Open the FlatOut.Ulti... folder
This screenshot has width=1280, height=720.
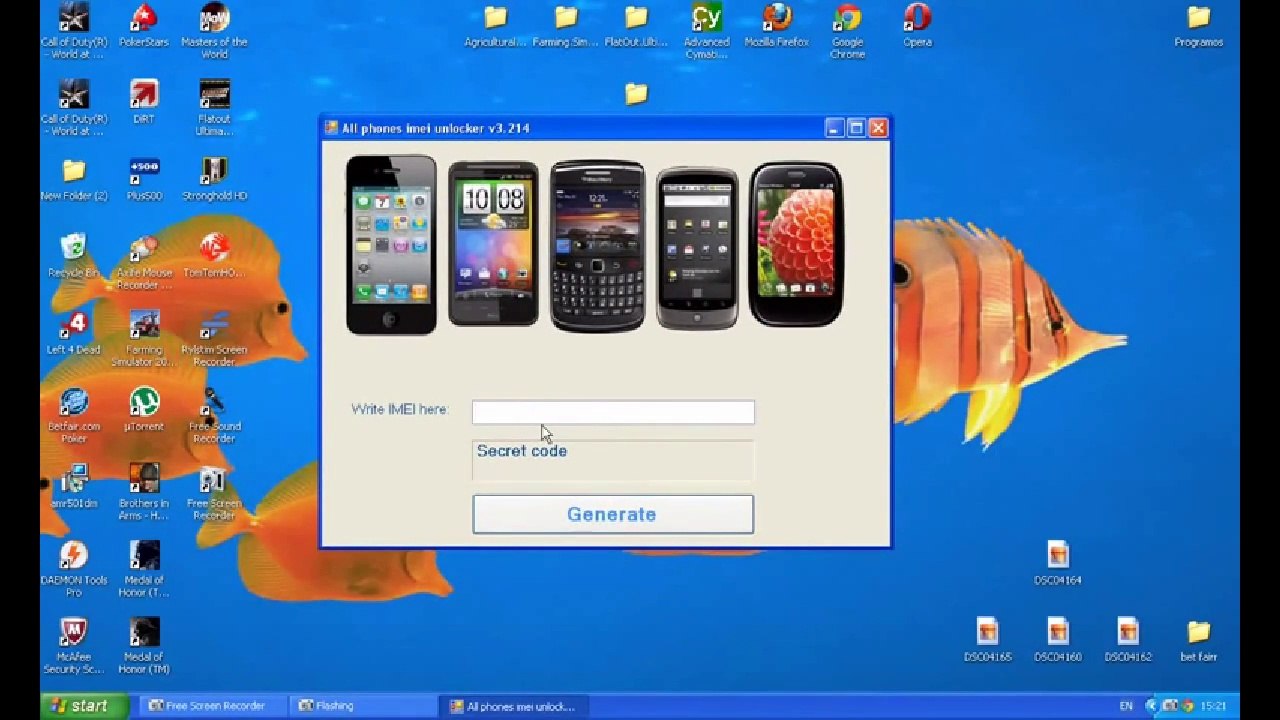click(x=636, y=26)
